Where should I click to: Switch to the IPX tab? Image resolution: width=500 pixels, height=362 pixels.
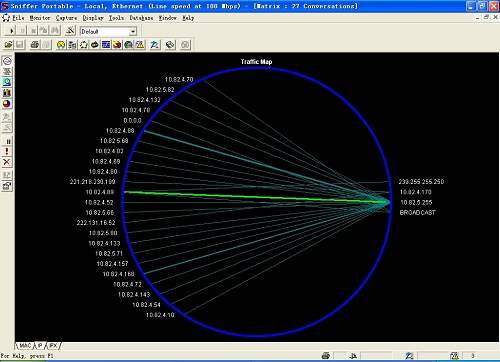click(53, 346)
